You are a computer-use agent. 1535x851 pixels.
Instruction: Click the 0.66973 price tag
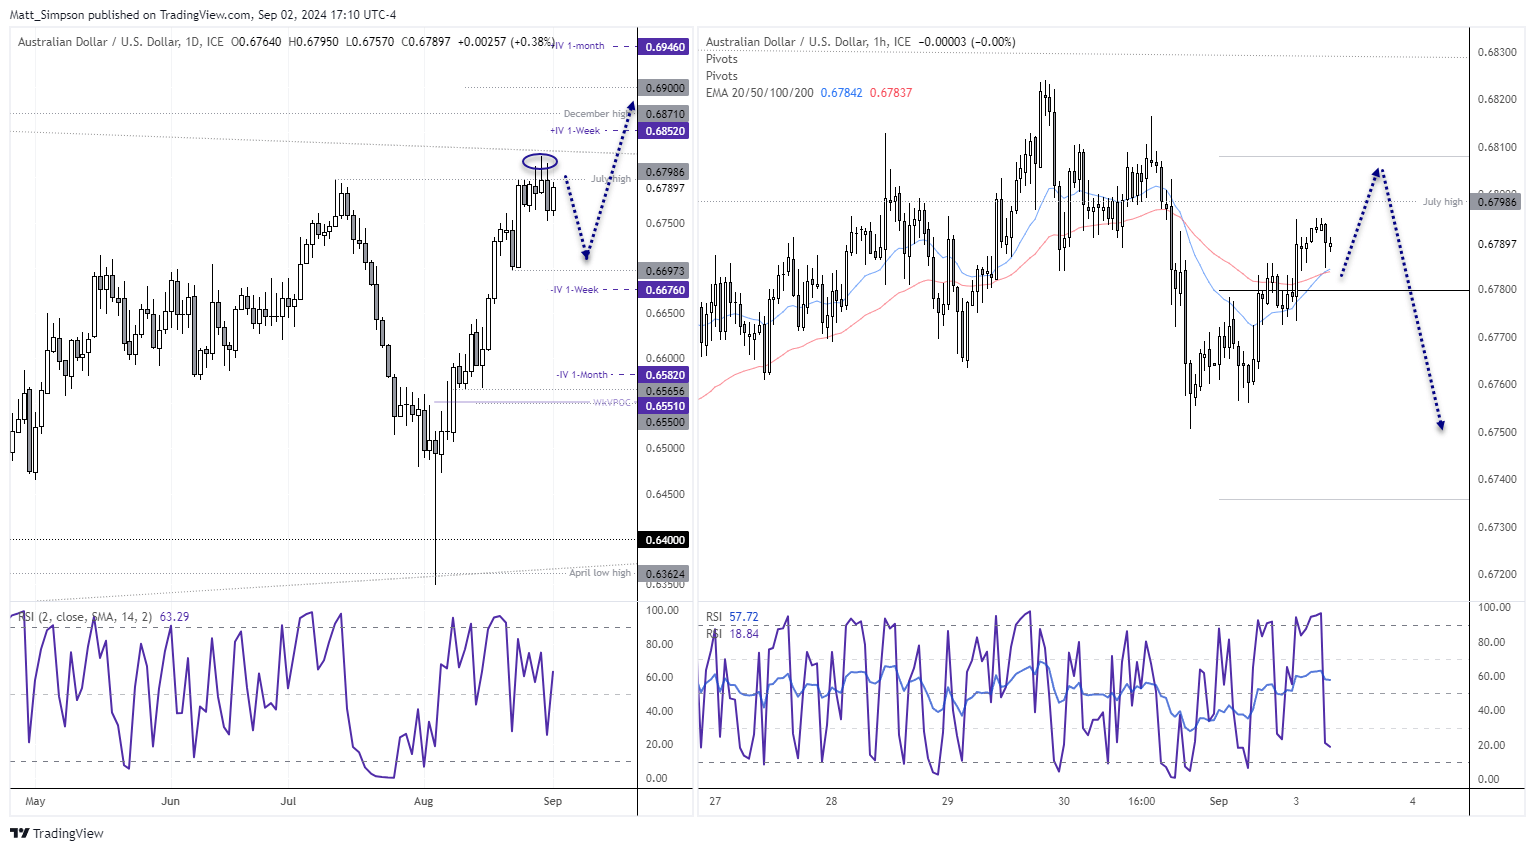665,271
